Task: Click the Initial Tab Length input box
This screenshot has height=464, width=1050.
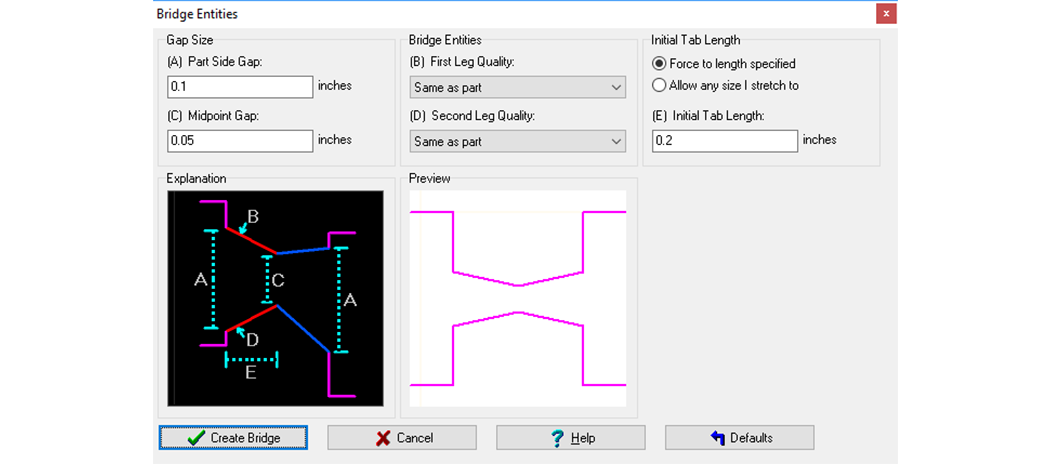Action: point(724,141)
